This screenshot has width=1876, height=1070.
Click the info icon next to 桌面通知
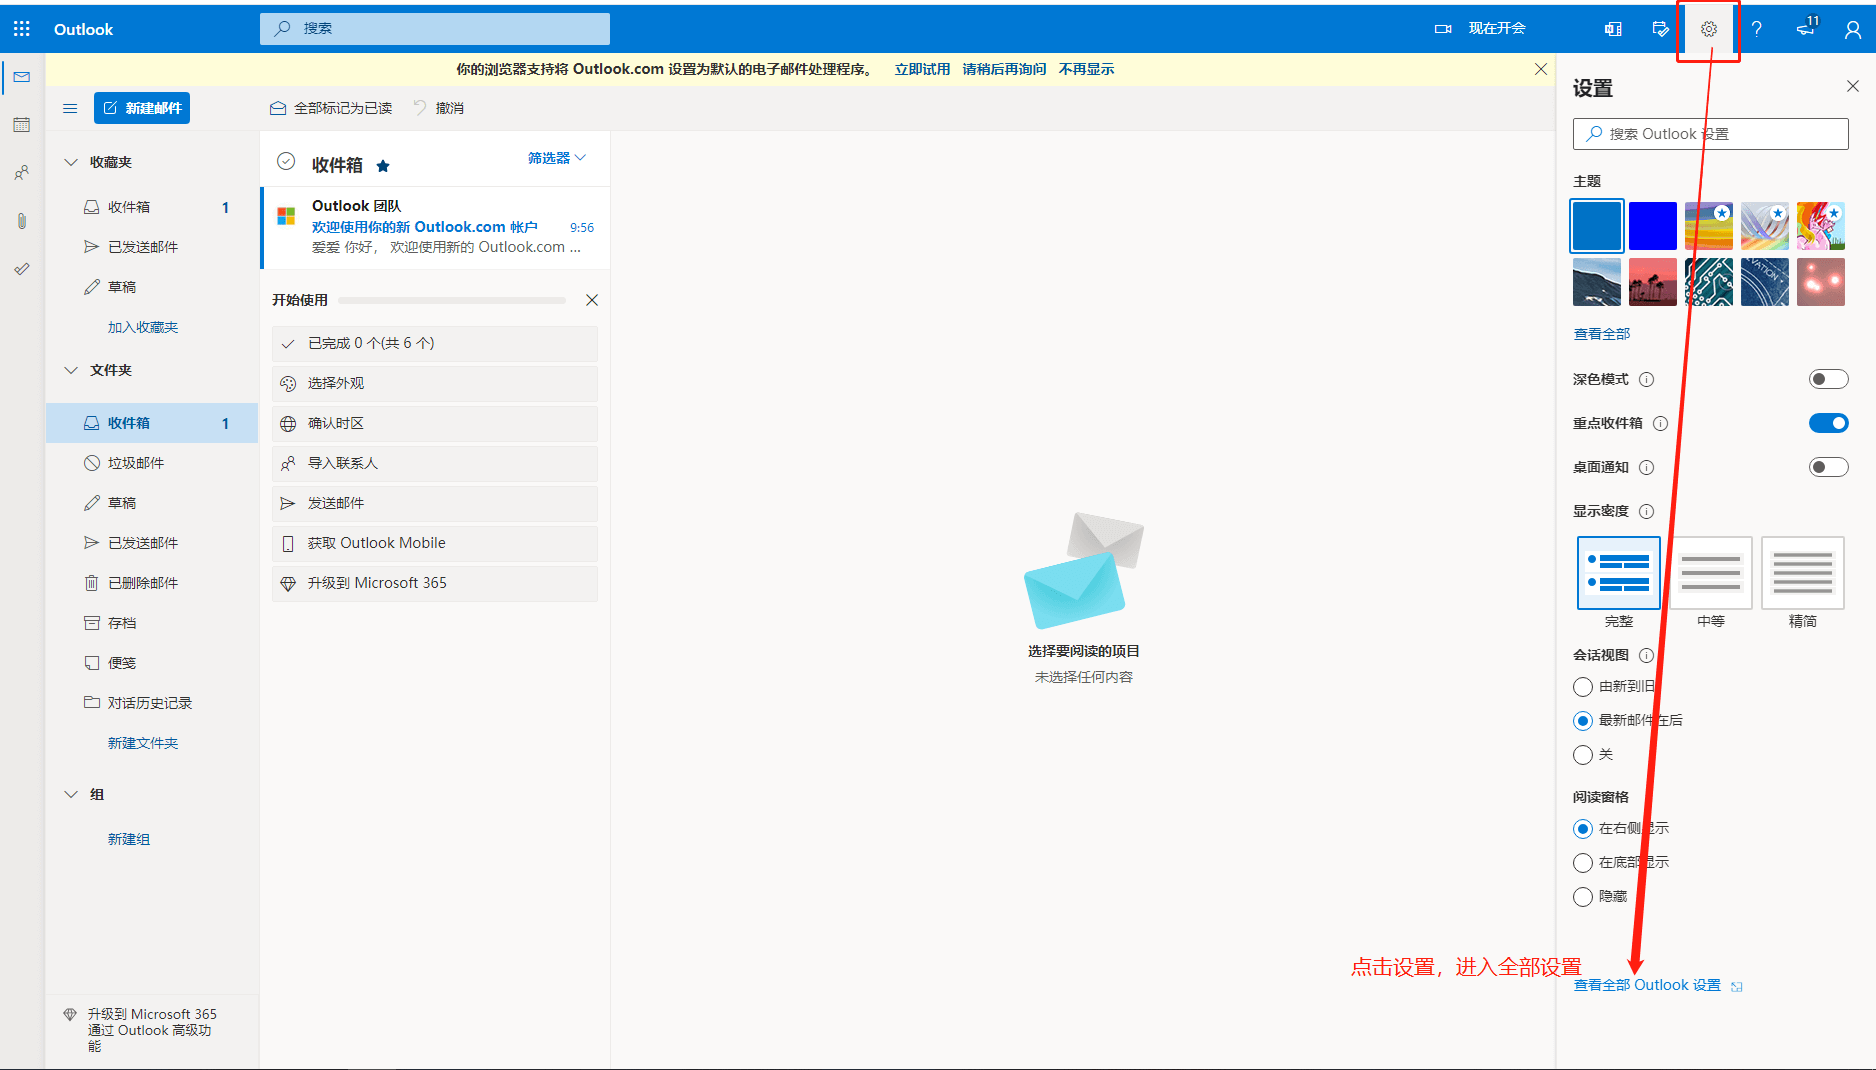1647,468
